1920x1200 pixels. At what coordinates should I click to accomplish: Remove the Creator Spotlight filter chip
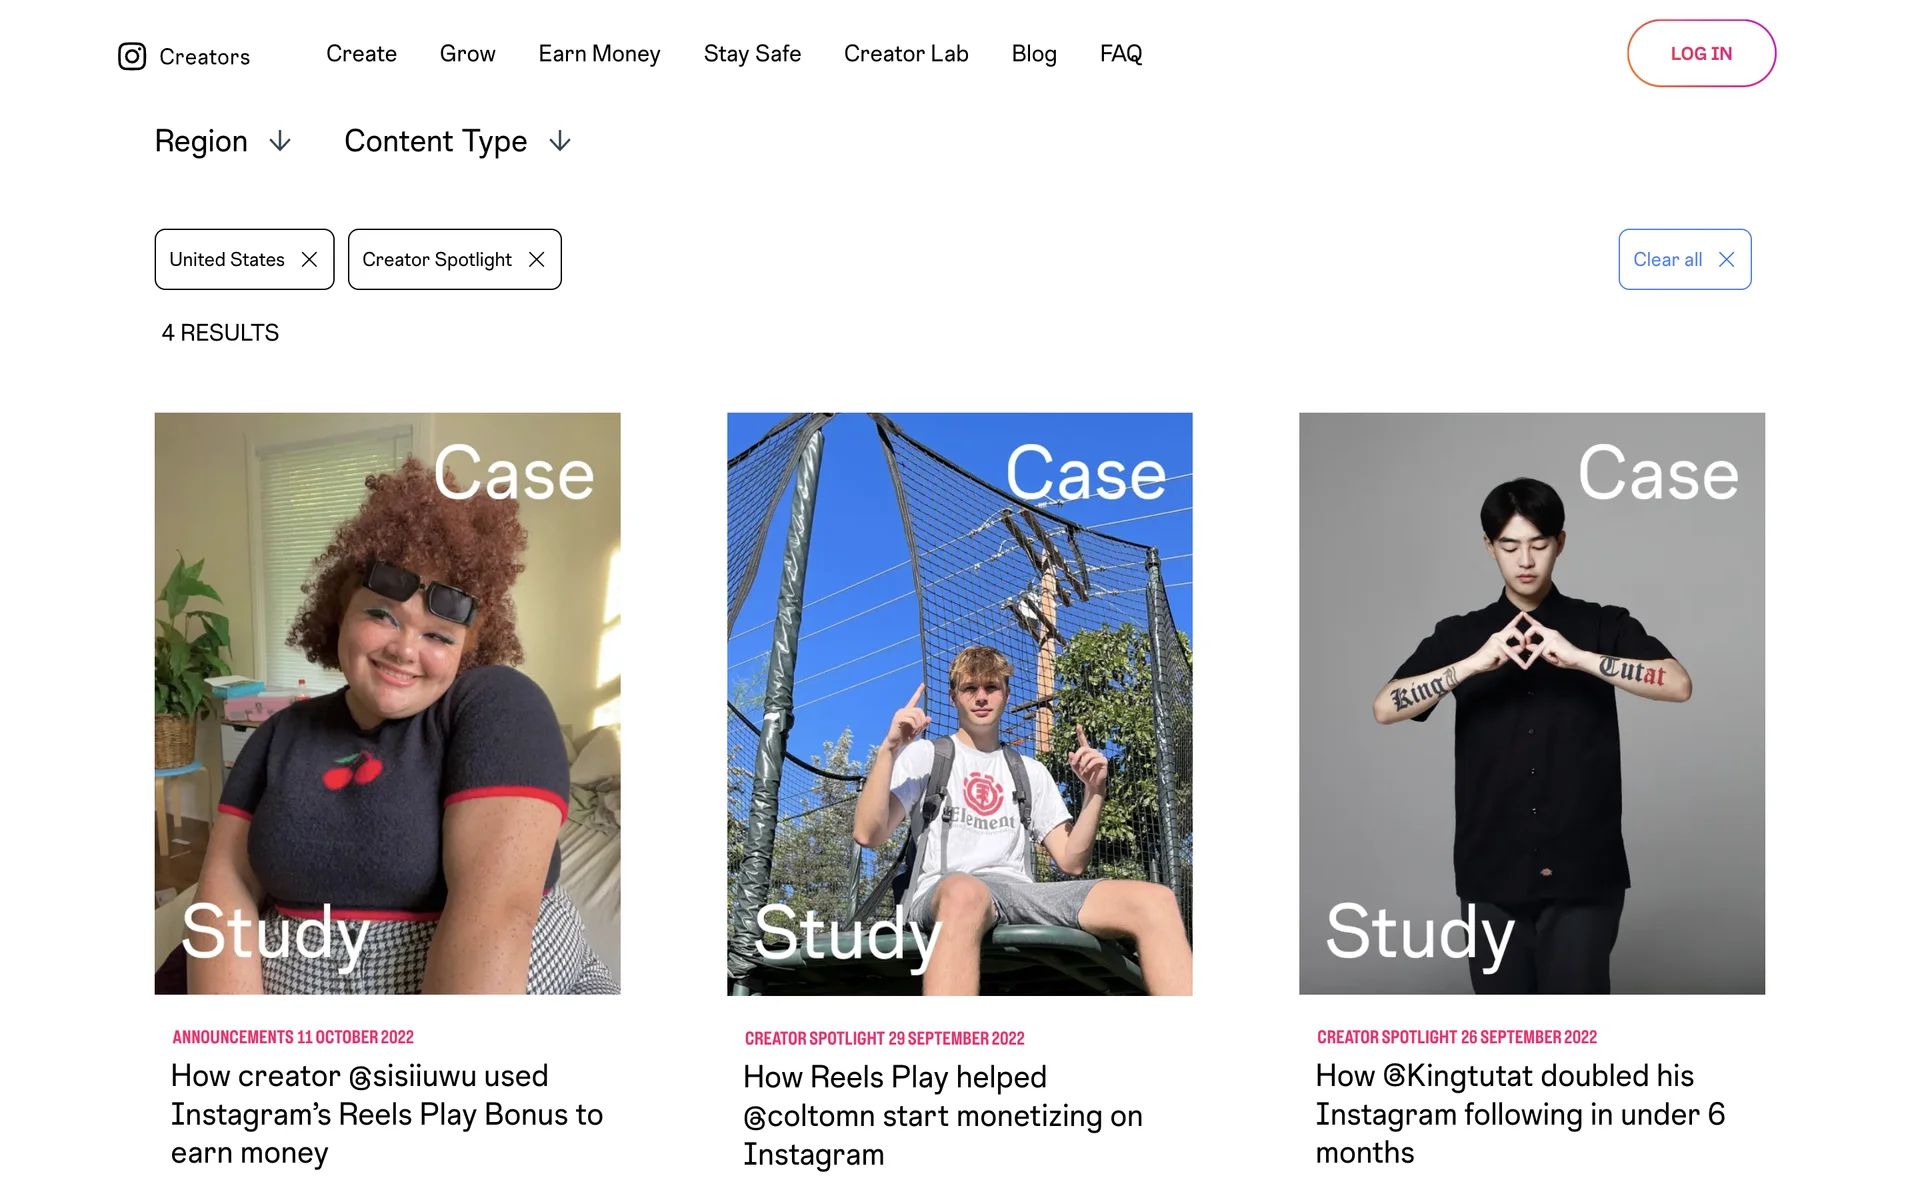537,260
